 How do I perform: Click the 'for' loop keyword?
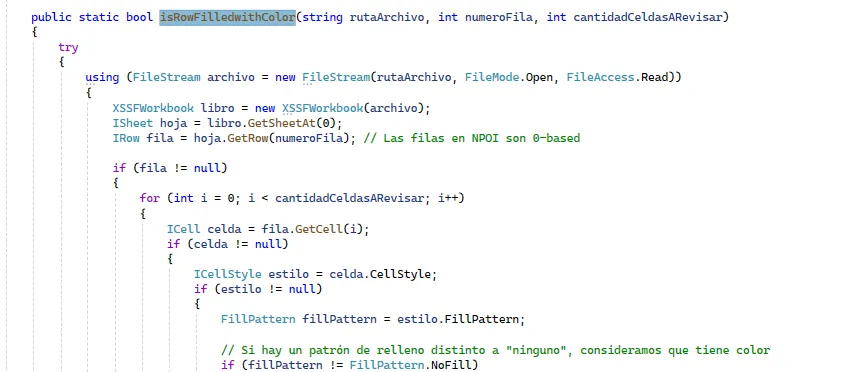[150, 198]
